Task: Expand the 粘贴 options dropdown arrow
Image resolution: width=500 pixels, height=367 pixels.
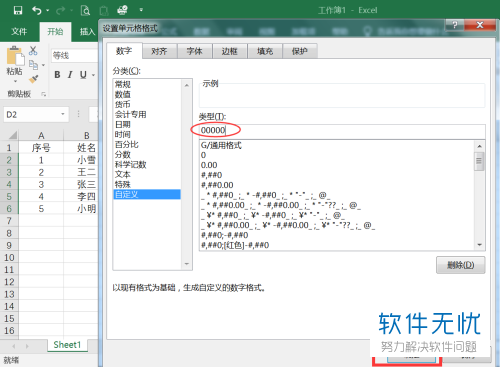Action: click(x=15, y=81)
